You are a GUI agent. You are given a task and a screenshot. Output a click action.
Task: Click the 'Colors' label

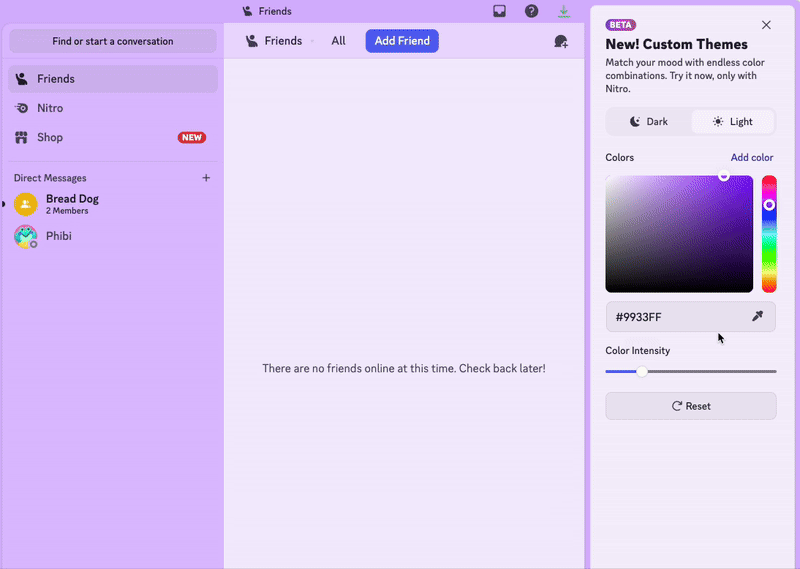click(619, 157)
